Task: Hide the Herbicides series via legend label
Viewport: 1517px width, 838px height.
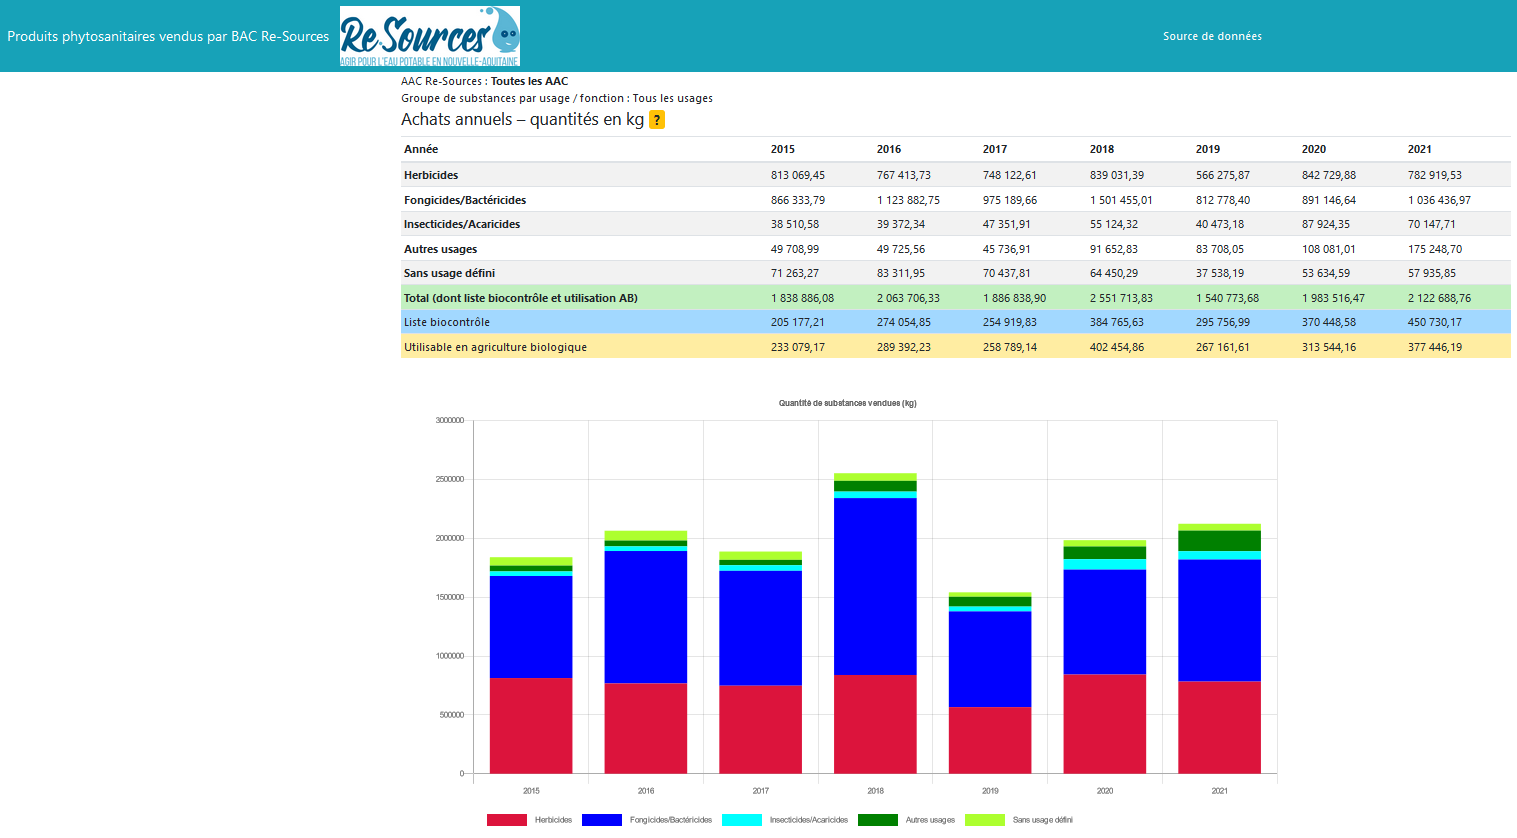Action: tap(553, 820)
